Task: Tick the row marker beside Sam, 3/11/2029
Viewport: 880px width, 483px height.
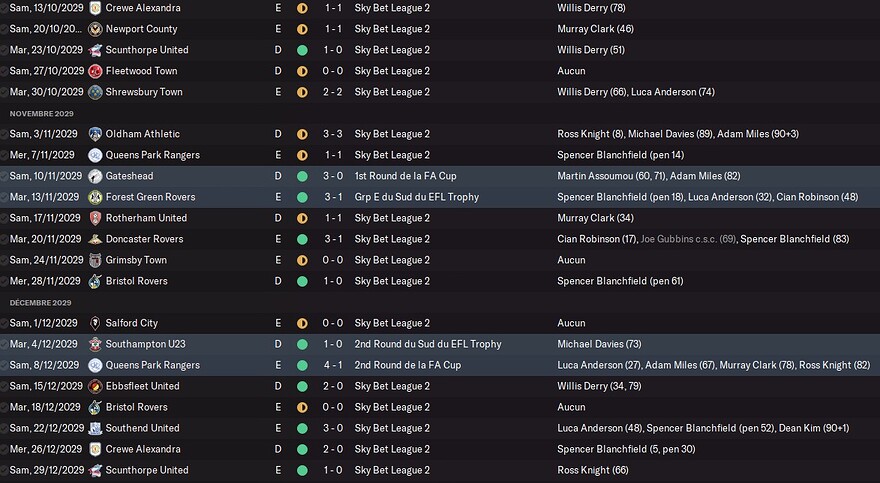Action: tap(4, 134)
